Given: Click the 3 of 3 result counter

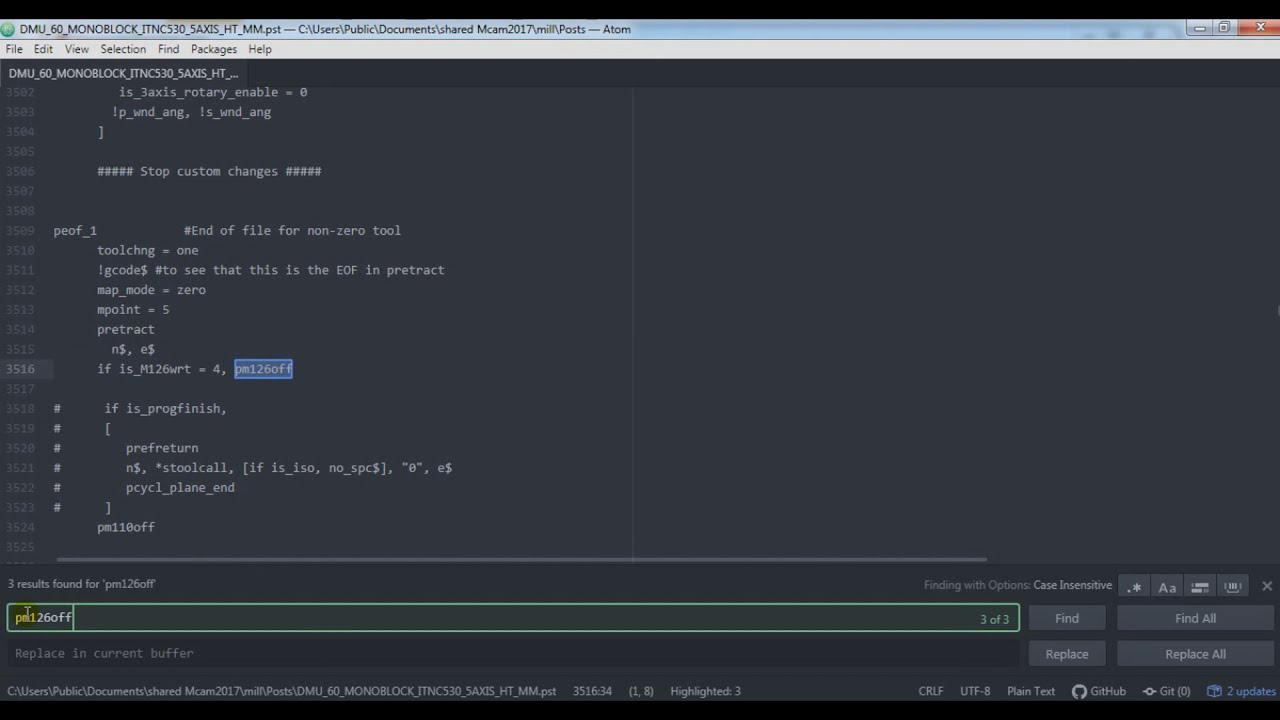Looking at the screenshot, I should [x=994, y=619].
